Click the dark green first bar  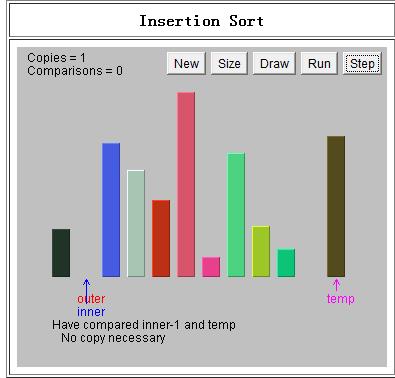point(61,253)
